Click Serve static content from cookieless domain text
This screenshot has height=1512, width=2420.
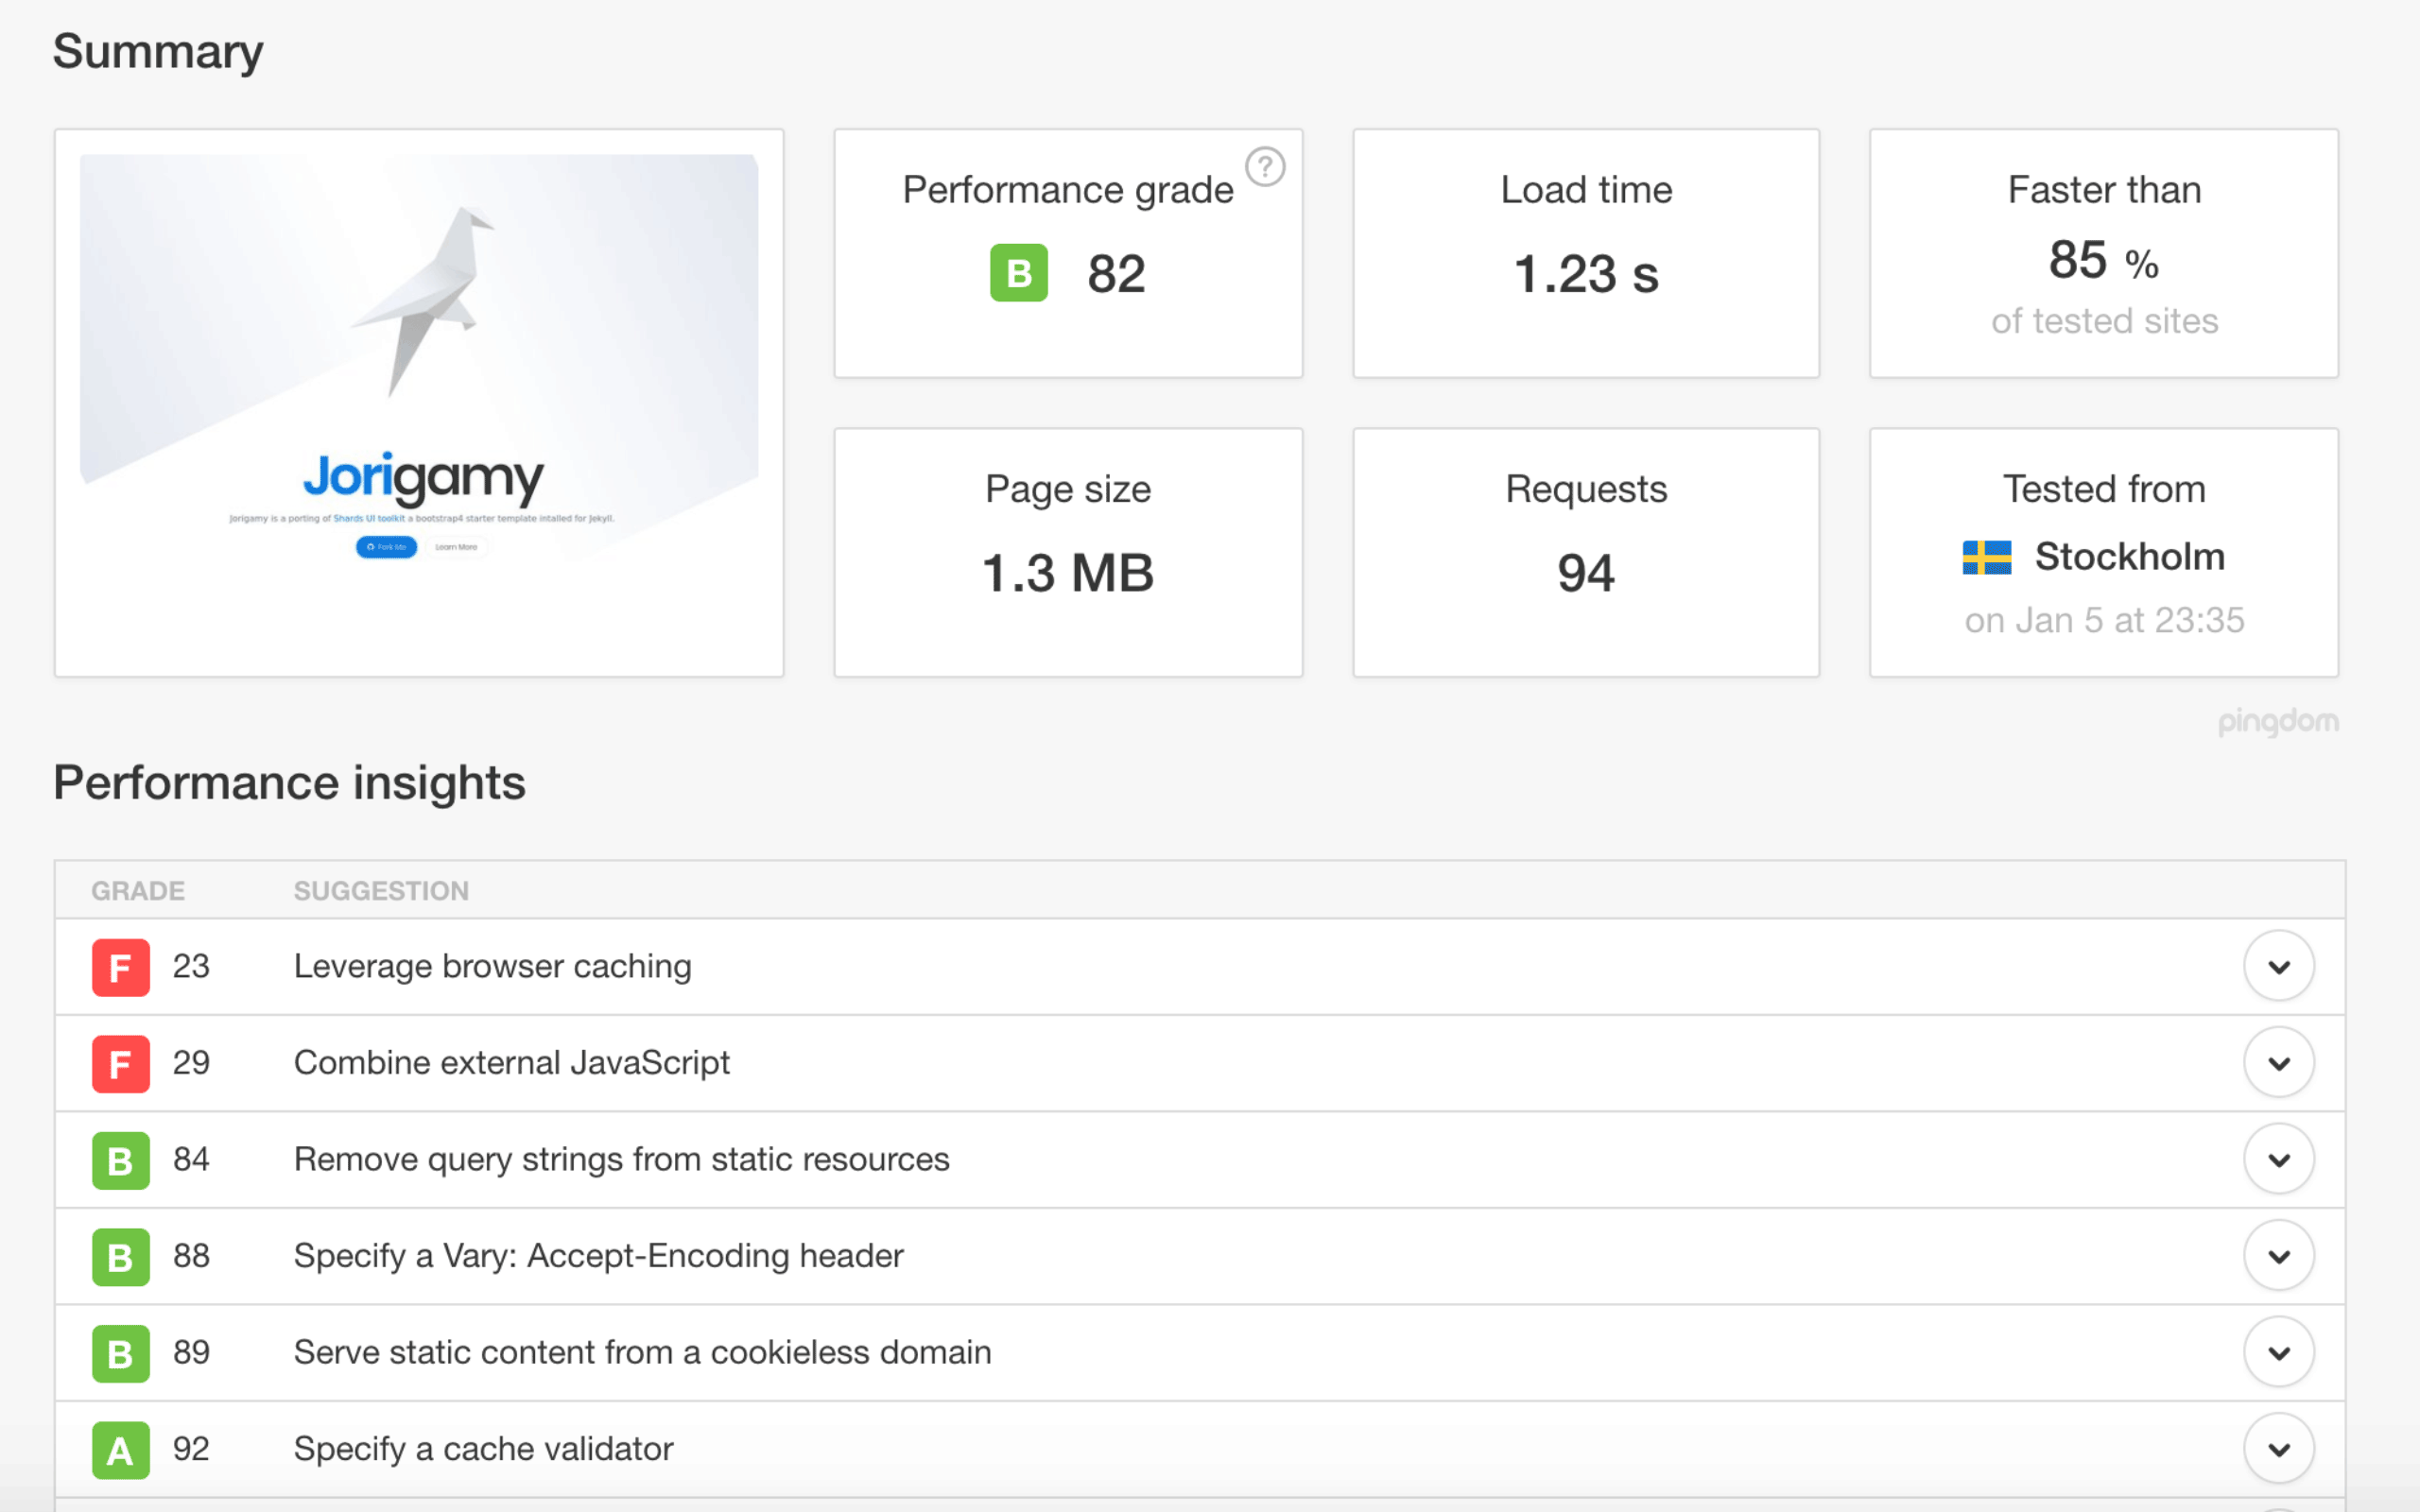[x=642, y=1353]
